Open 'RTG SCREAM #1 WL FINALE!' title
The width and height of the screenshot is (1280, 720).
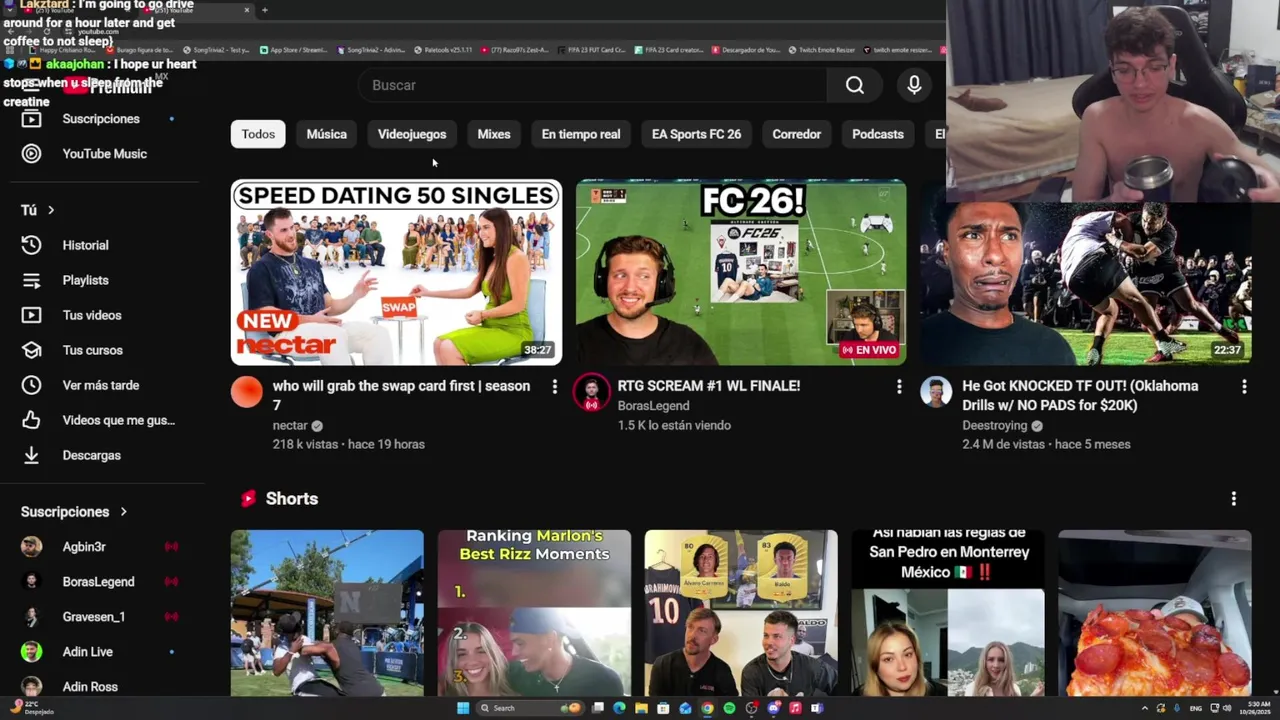point(708,386)
